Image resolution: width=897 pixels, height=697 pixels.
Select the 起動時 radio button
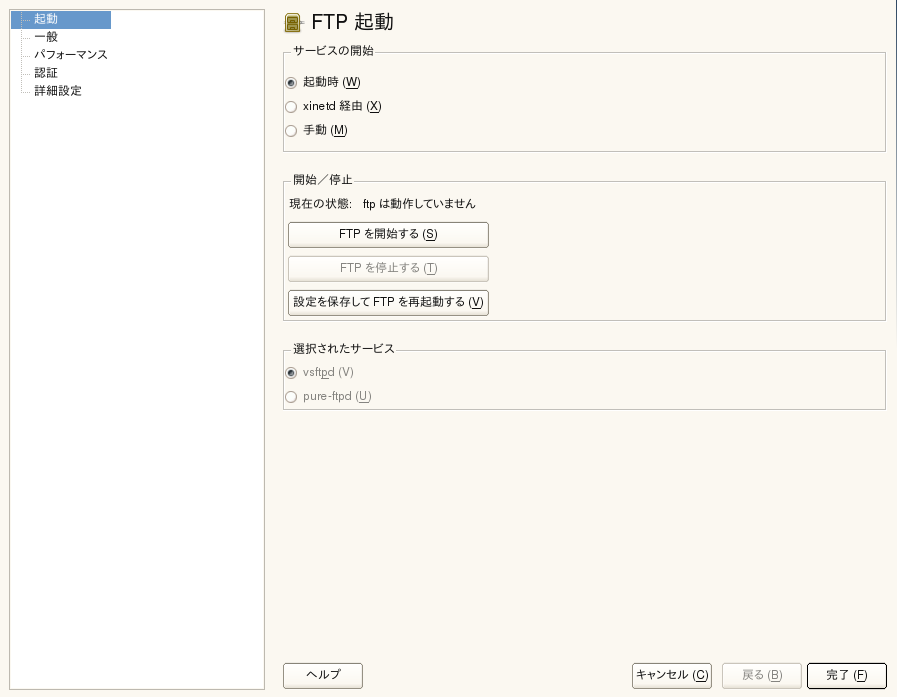pos(291,82)
